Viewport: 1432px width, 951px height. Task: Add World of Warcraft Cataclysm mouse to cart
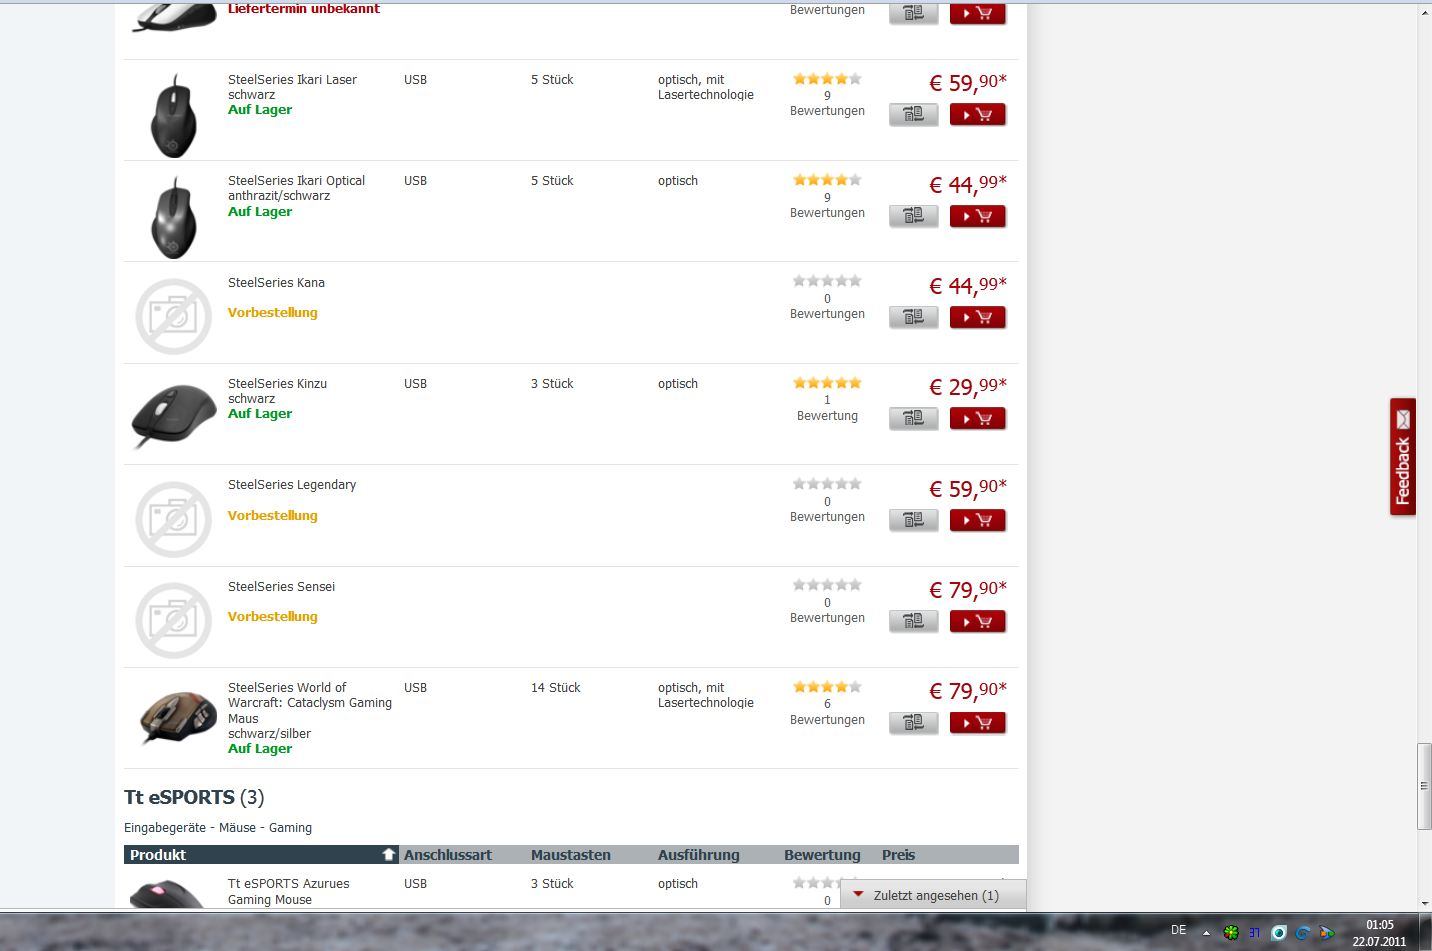click(977, 723)
